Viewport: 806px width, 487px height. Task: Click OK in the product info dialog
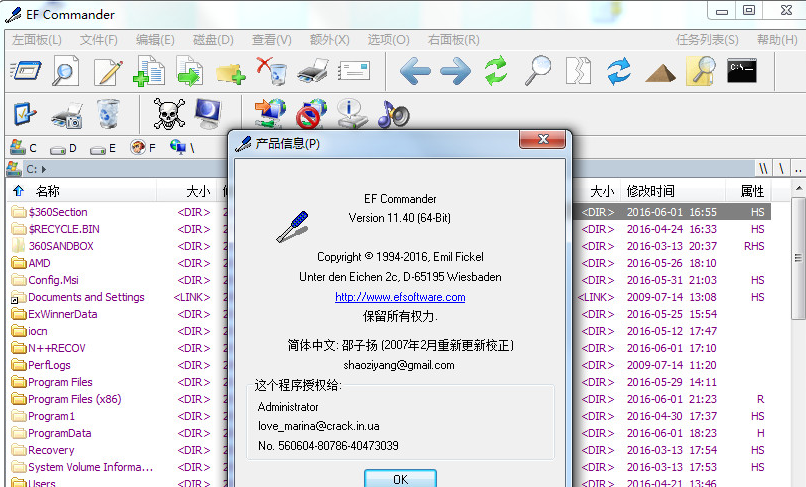click(x=400, y=478)
